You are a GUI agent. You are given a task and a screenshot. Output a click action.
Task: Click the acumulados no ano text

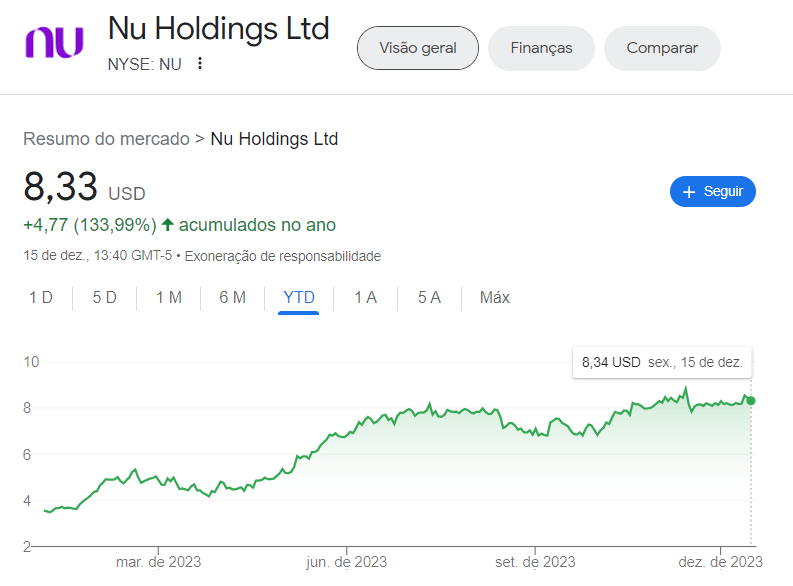click(257, 225)
